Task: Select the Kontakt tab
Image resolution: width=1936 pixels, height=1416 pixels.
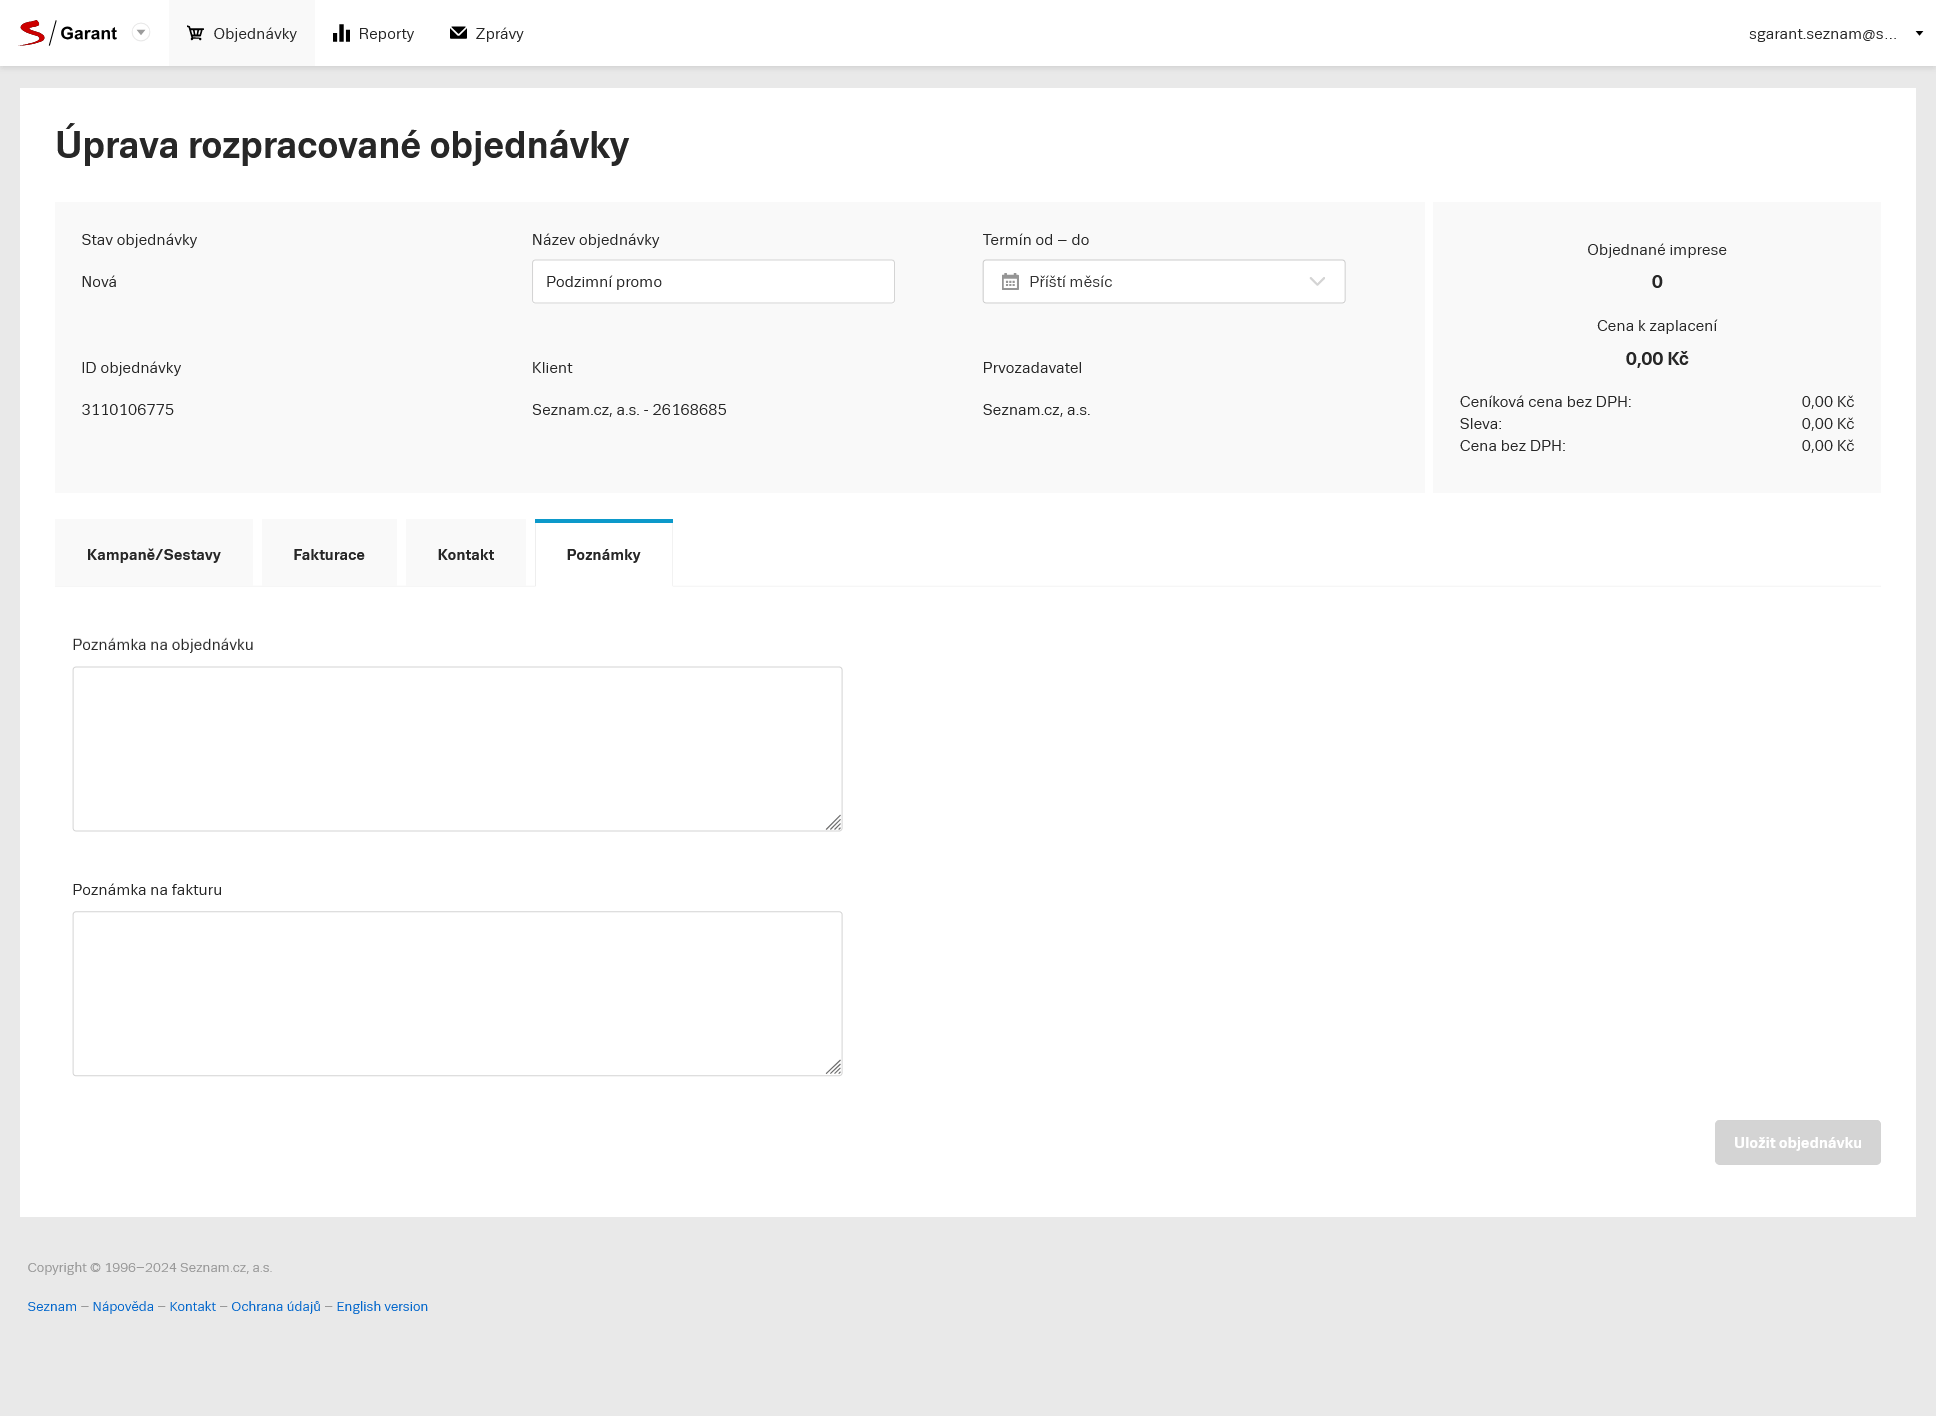Action: [x=466, y=554]
